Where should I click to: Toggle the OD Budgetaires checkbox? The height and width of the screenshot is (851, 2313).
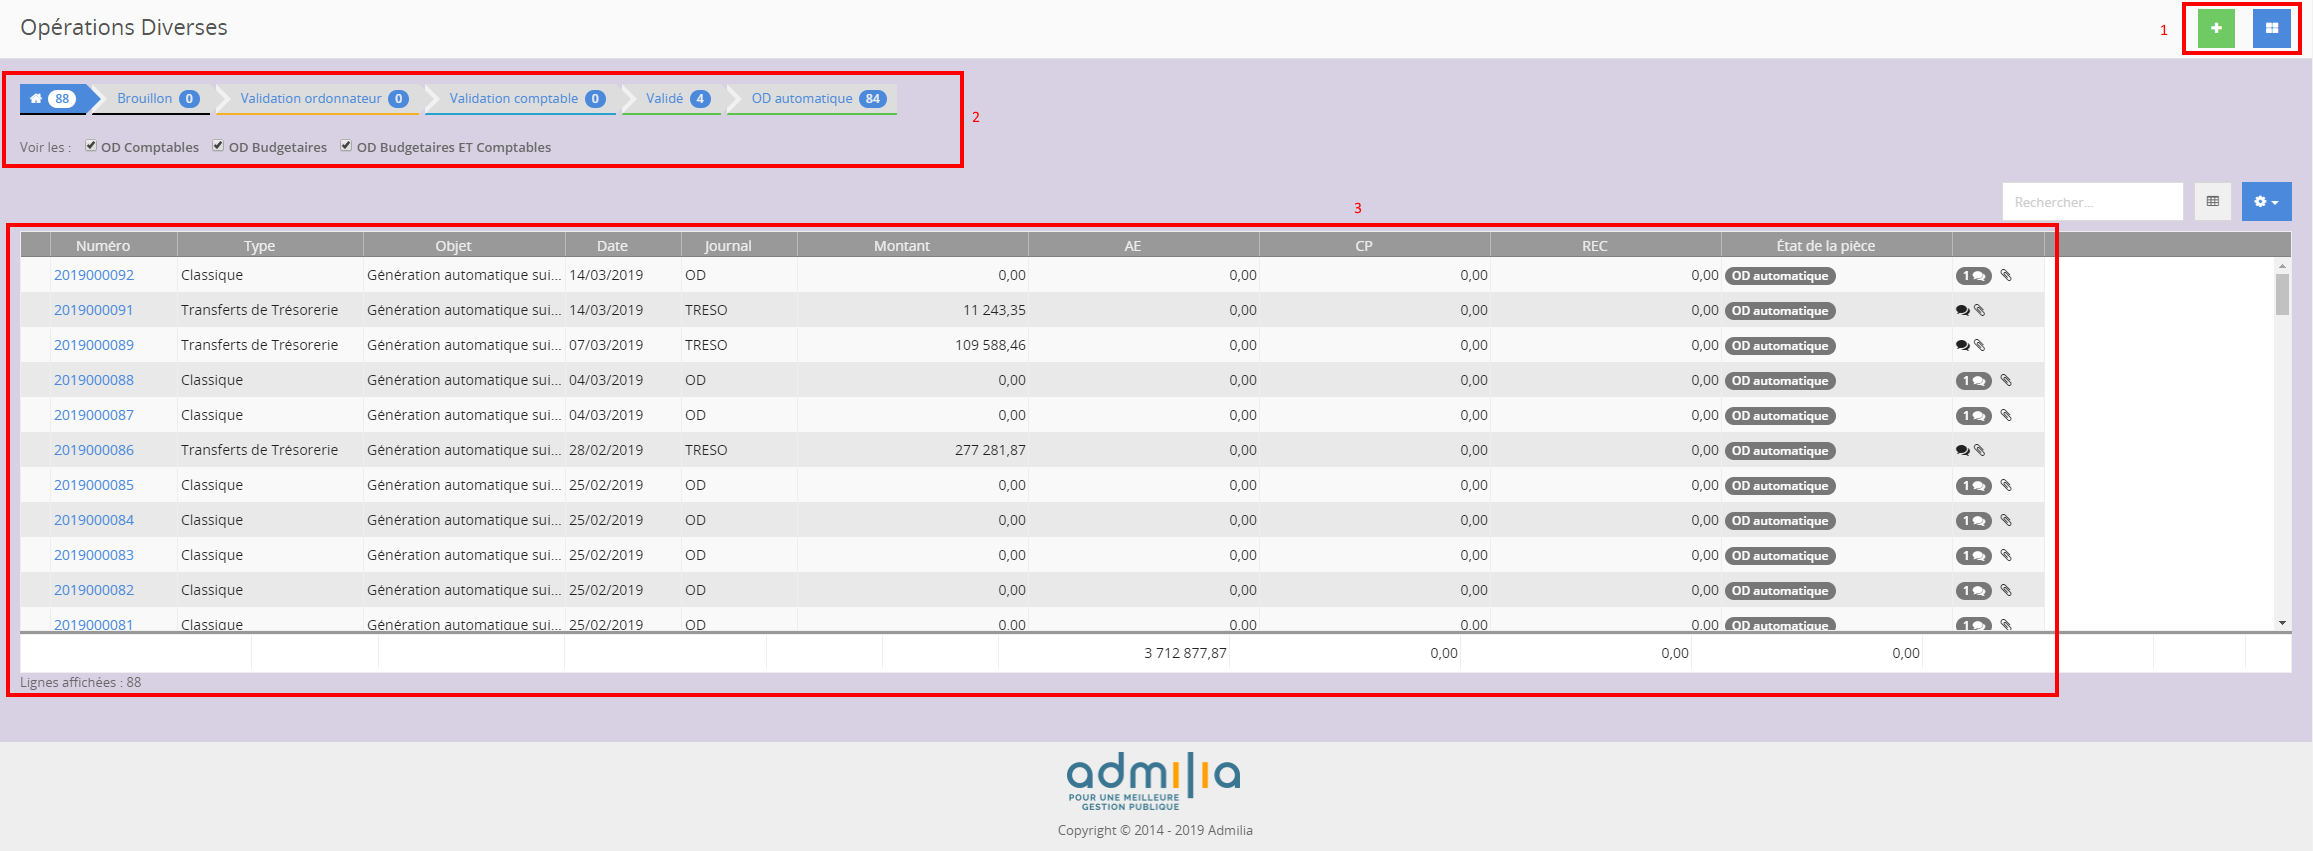click(218, 145)
